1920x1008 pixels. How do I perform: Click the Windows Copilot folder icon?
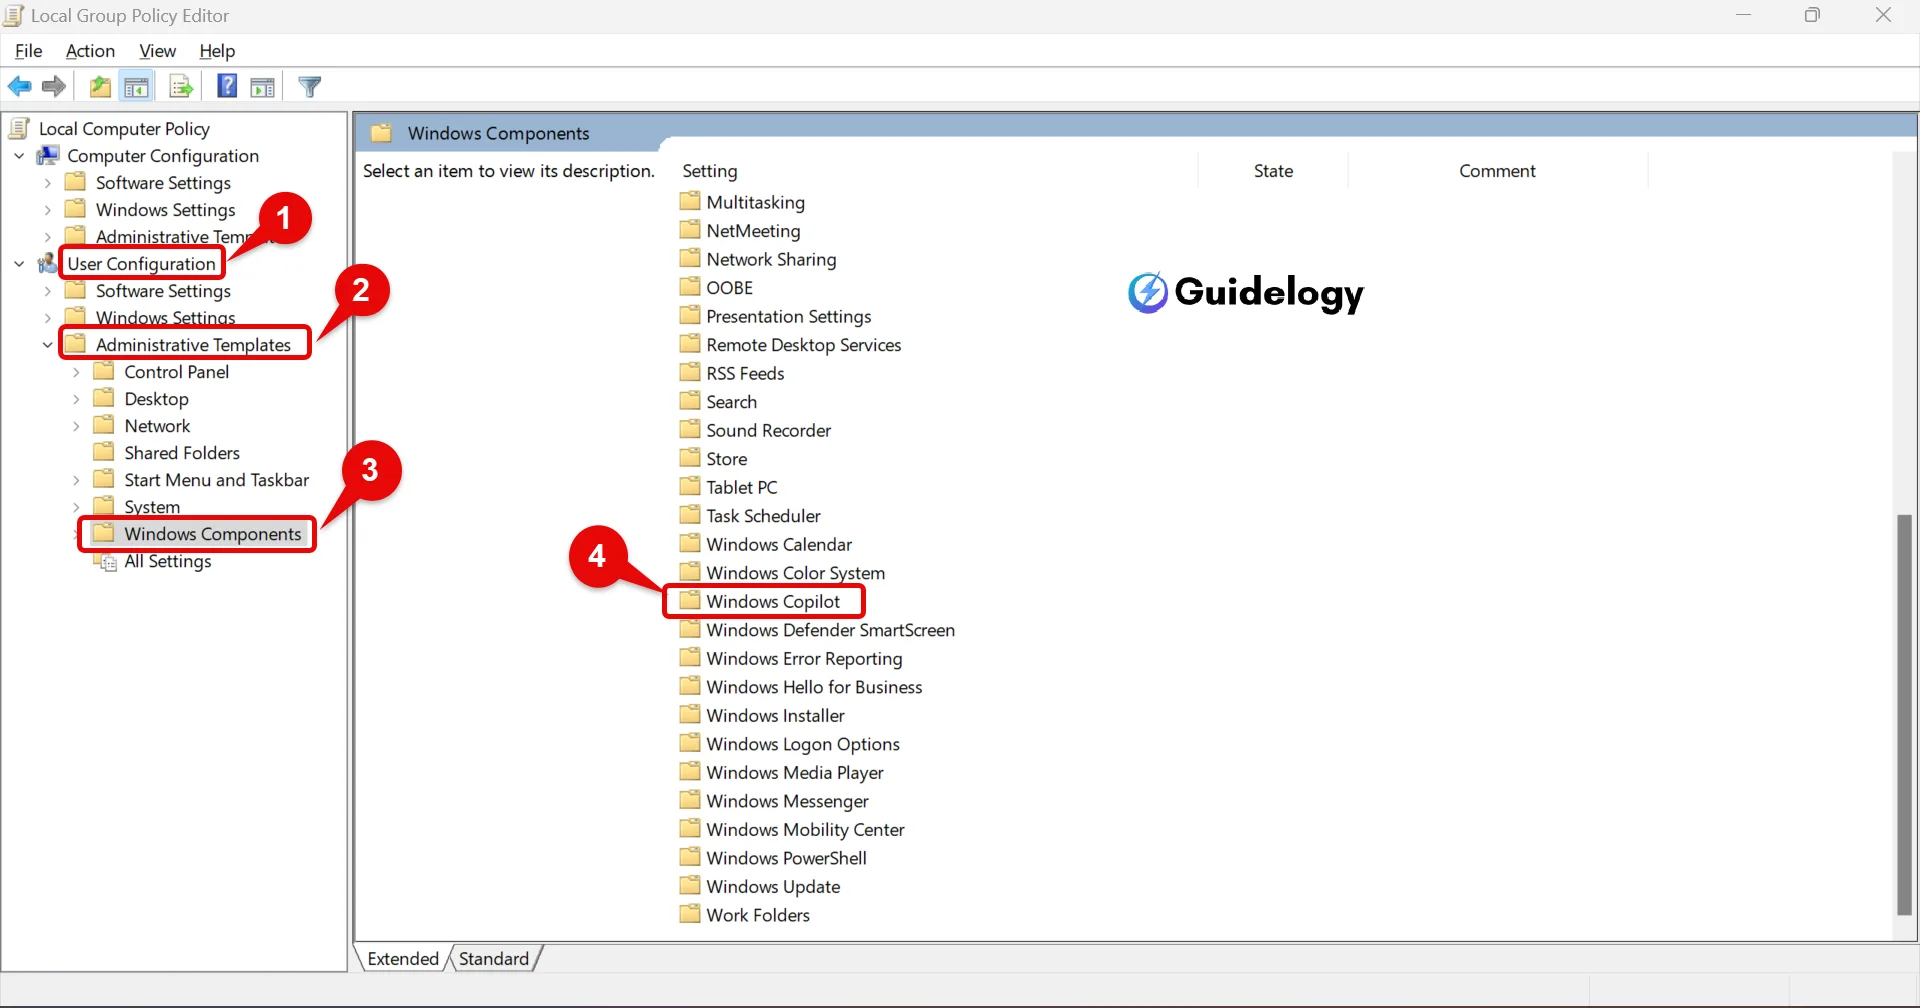click(x=690, y=600)
